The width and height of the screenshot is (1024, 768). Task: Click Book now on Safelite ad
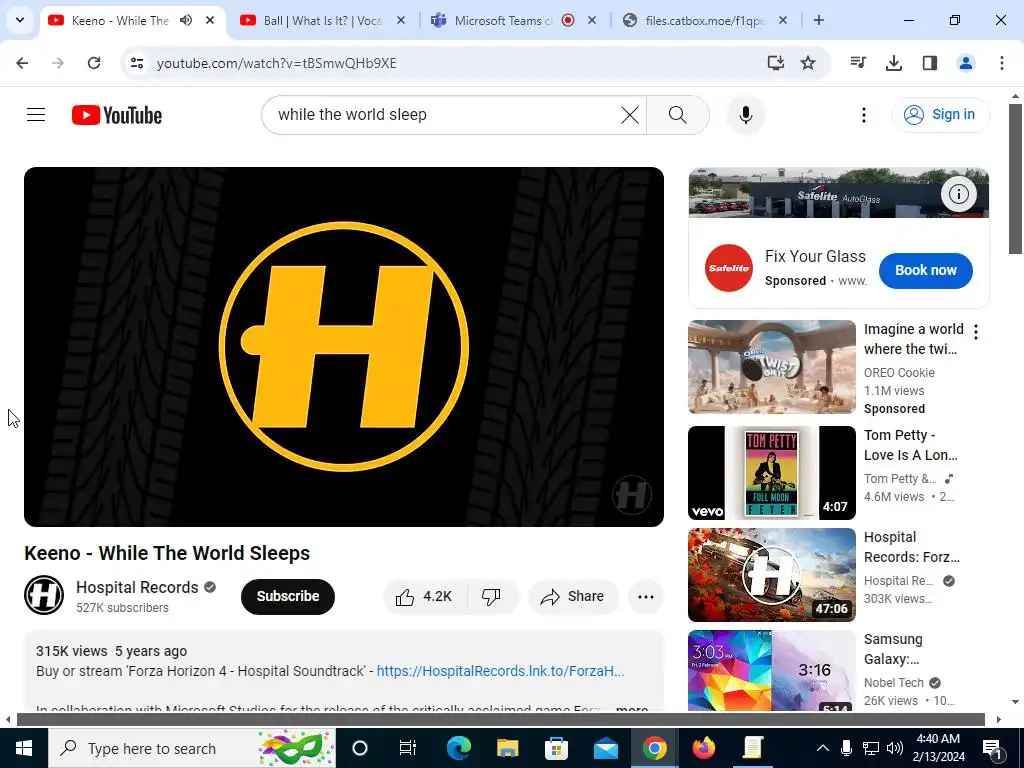(x=925, y=270)
